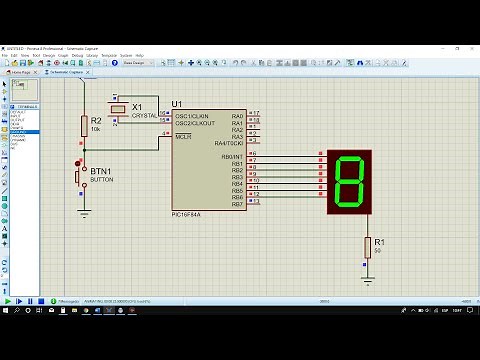Rotate anti-clockwise using the sidebar icon
The width and height of the screenshot is (480, 360).
(x=4, y=270)
